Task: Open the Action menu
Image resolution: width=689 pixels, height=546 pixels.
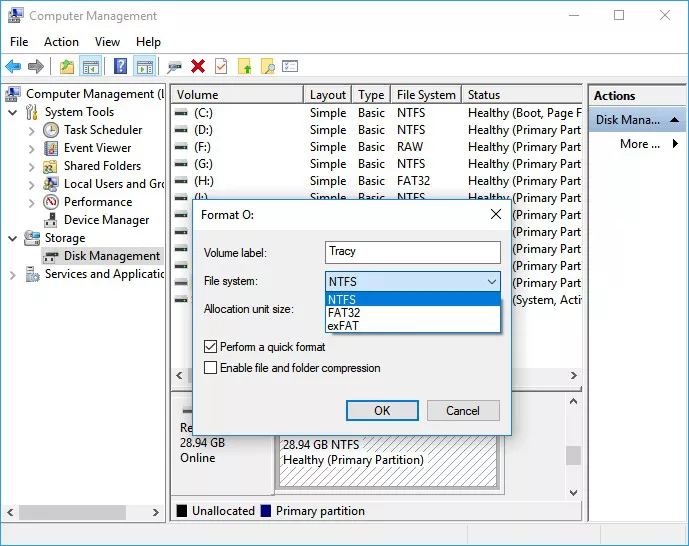Action: tap(61, 42)
